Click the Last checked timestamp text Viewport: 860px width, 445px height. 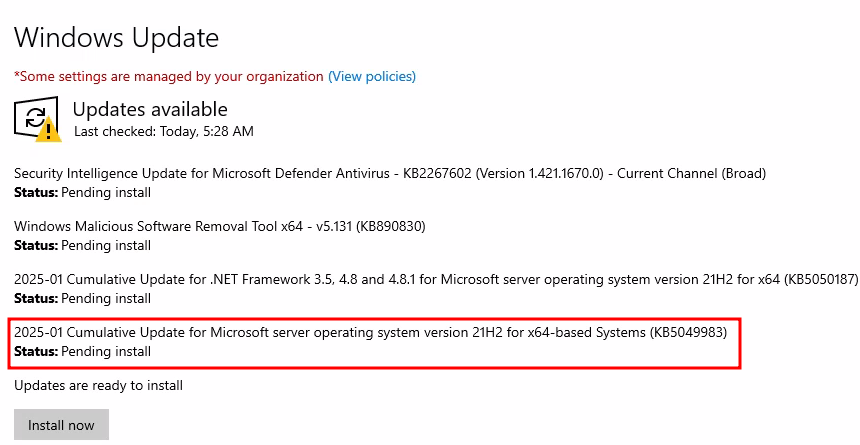[163, 131]
